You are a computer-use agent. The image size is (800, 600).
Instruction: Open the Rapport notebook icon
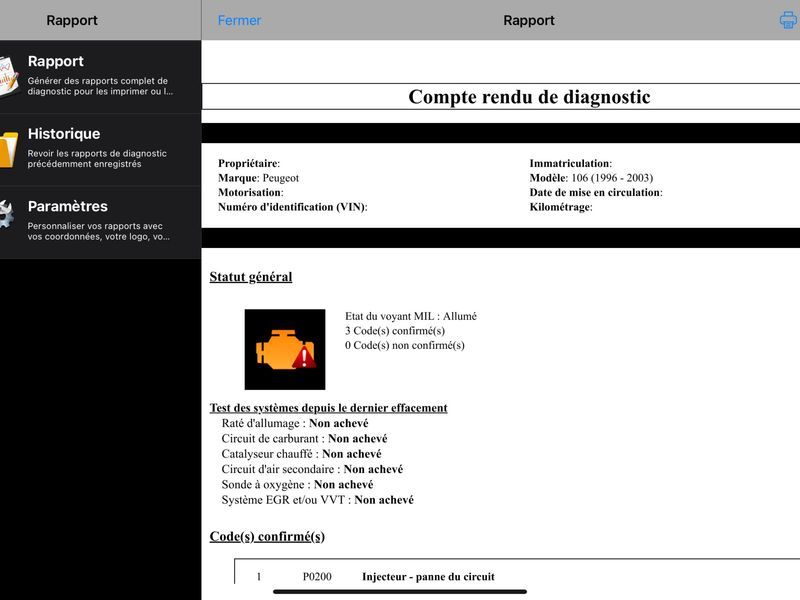click(x=8, y=77)
